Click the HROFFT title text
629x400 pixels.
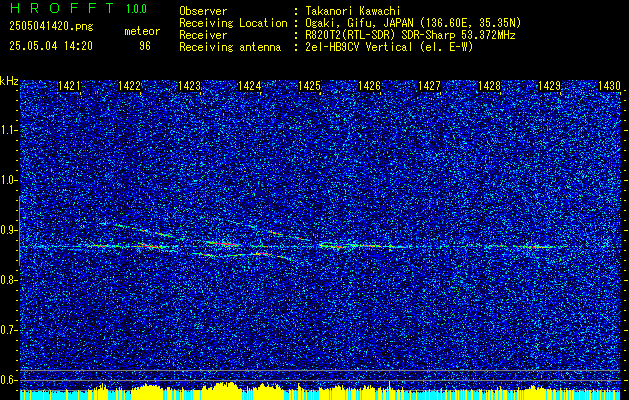[x=61, y=8]
